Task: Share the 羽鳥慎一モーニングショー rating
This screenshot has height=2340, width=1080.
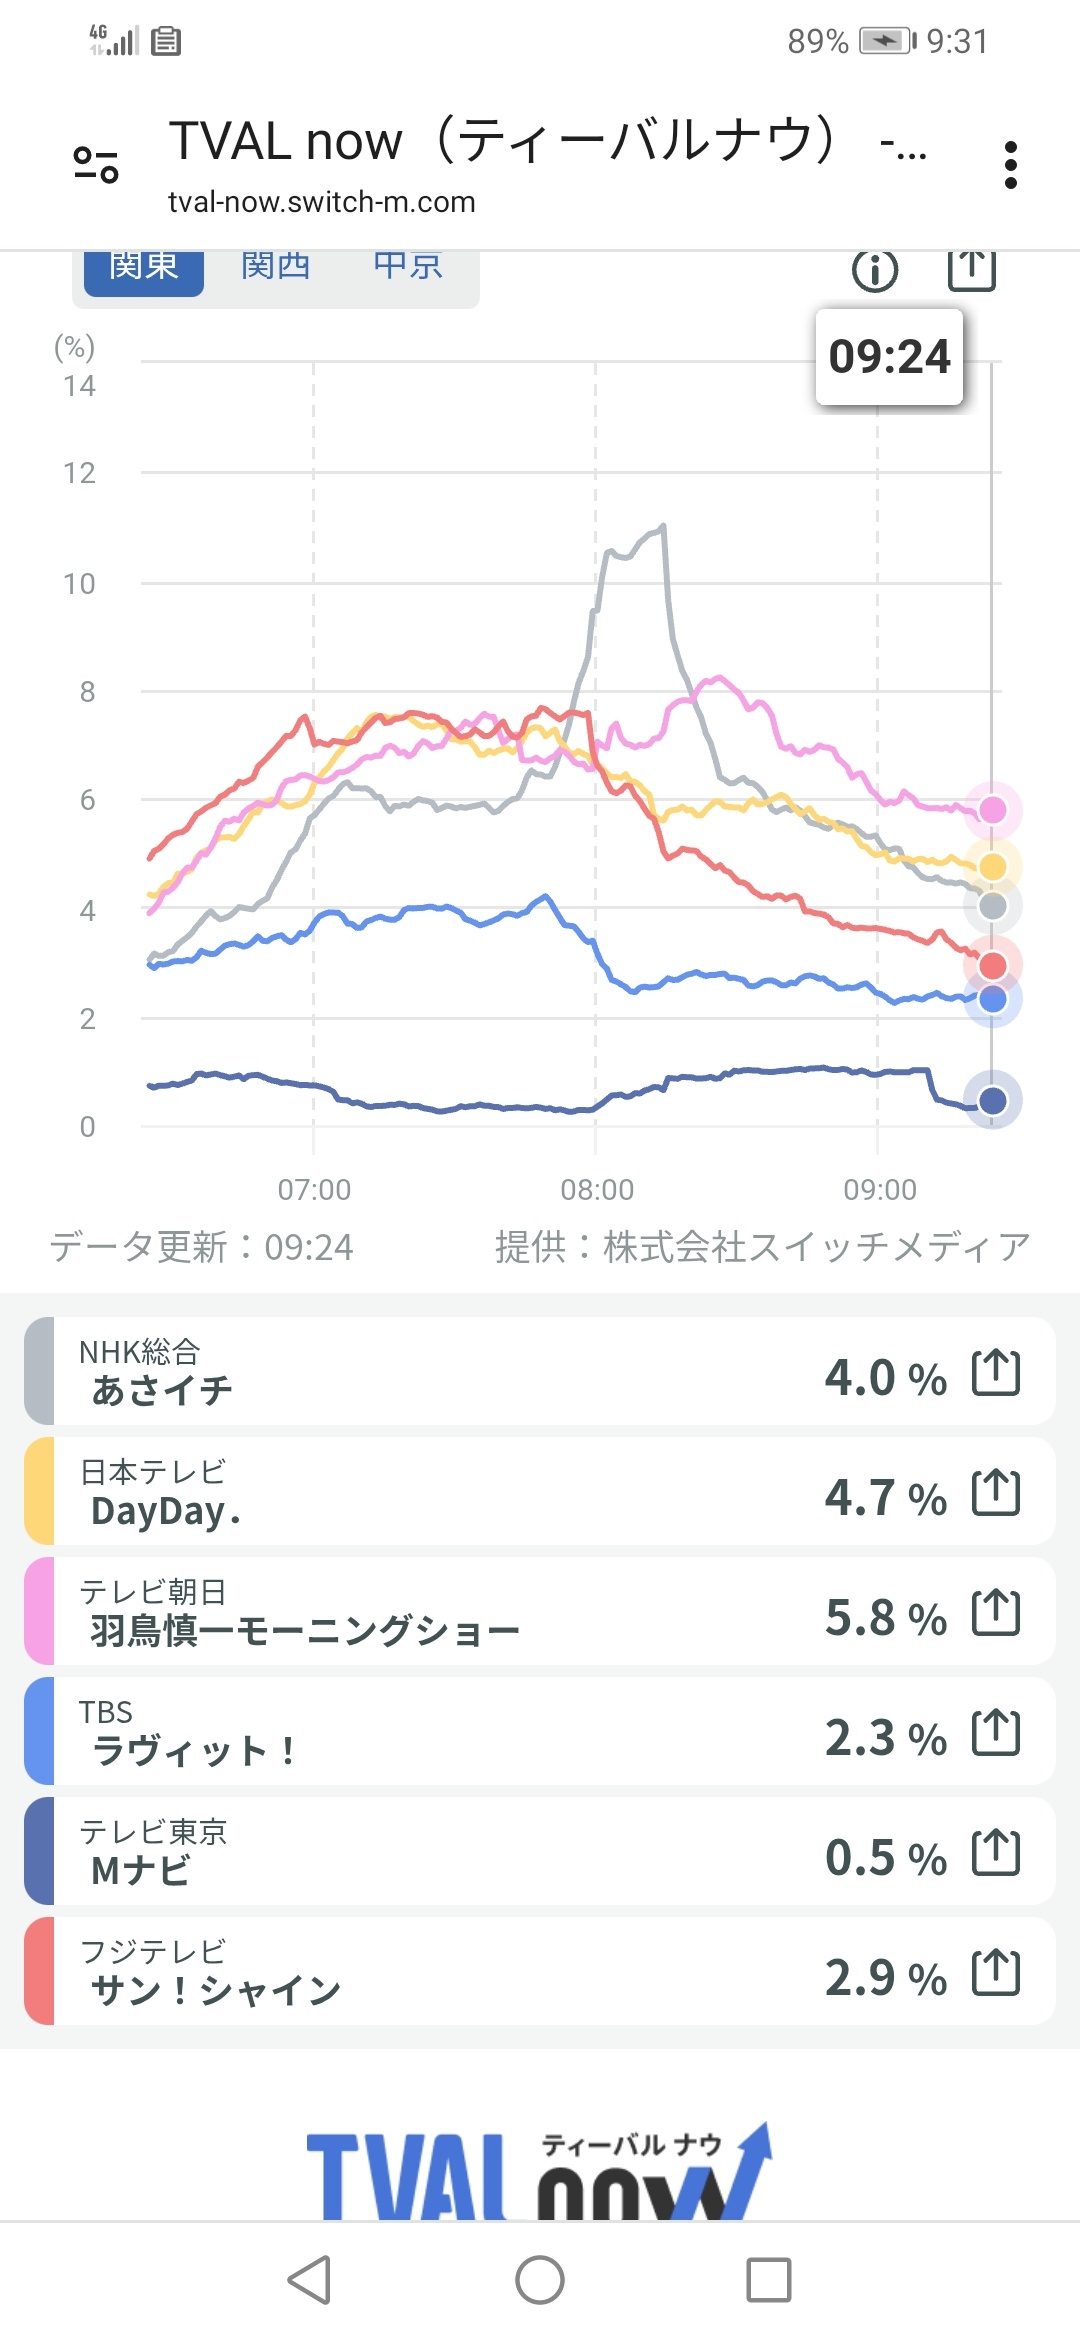Action: pos(996,1613)
